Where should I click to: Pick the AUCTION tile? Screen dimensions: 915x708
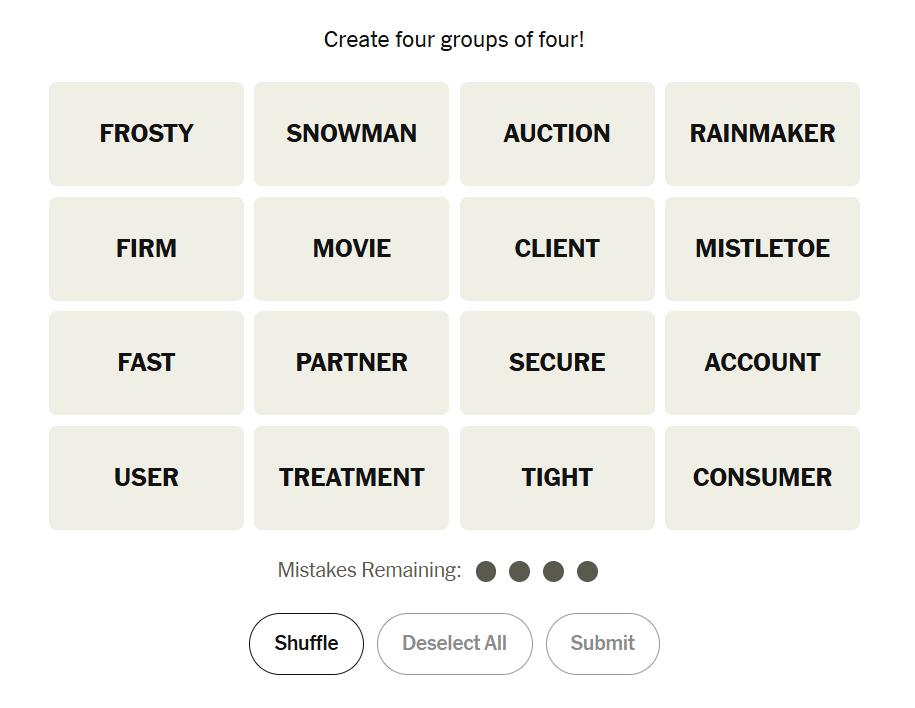(x=557, y=134)
